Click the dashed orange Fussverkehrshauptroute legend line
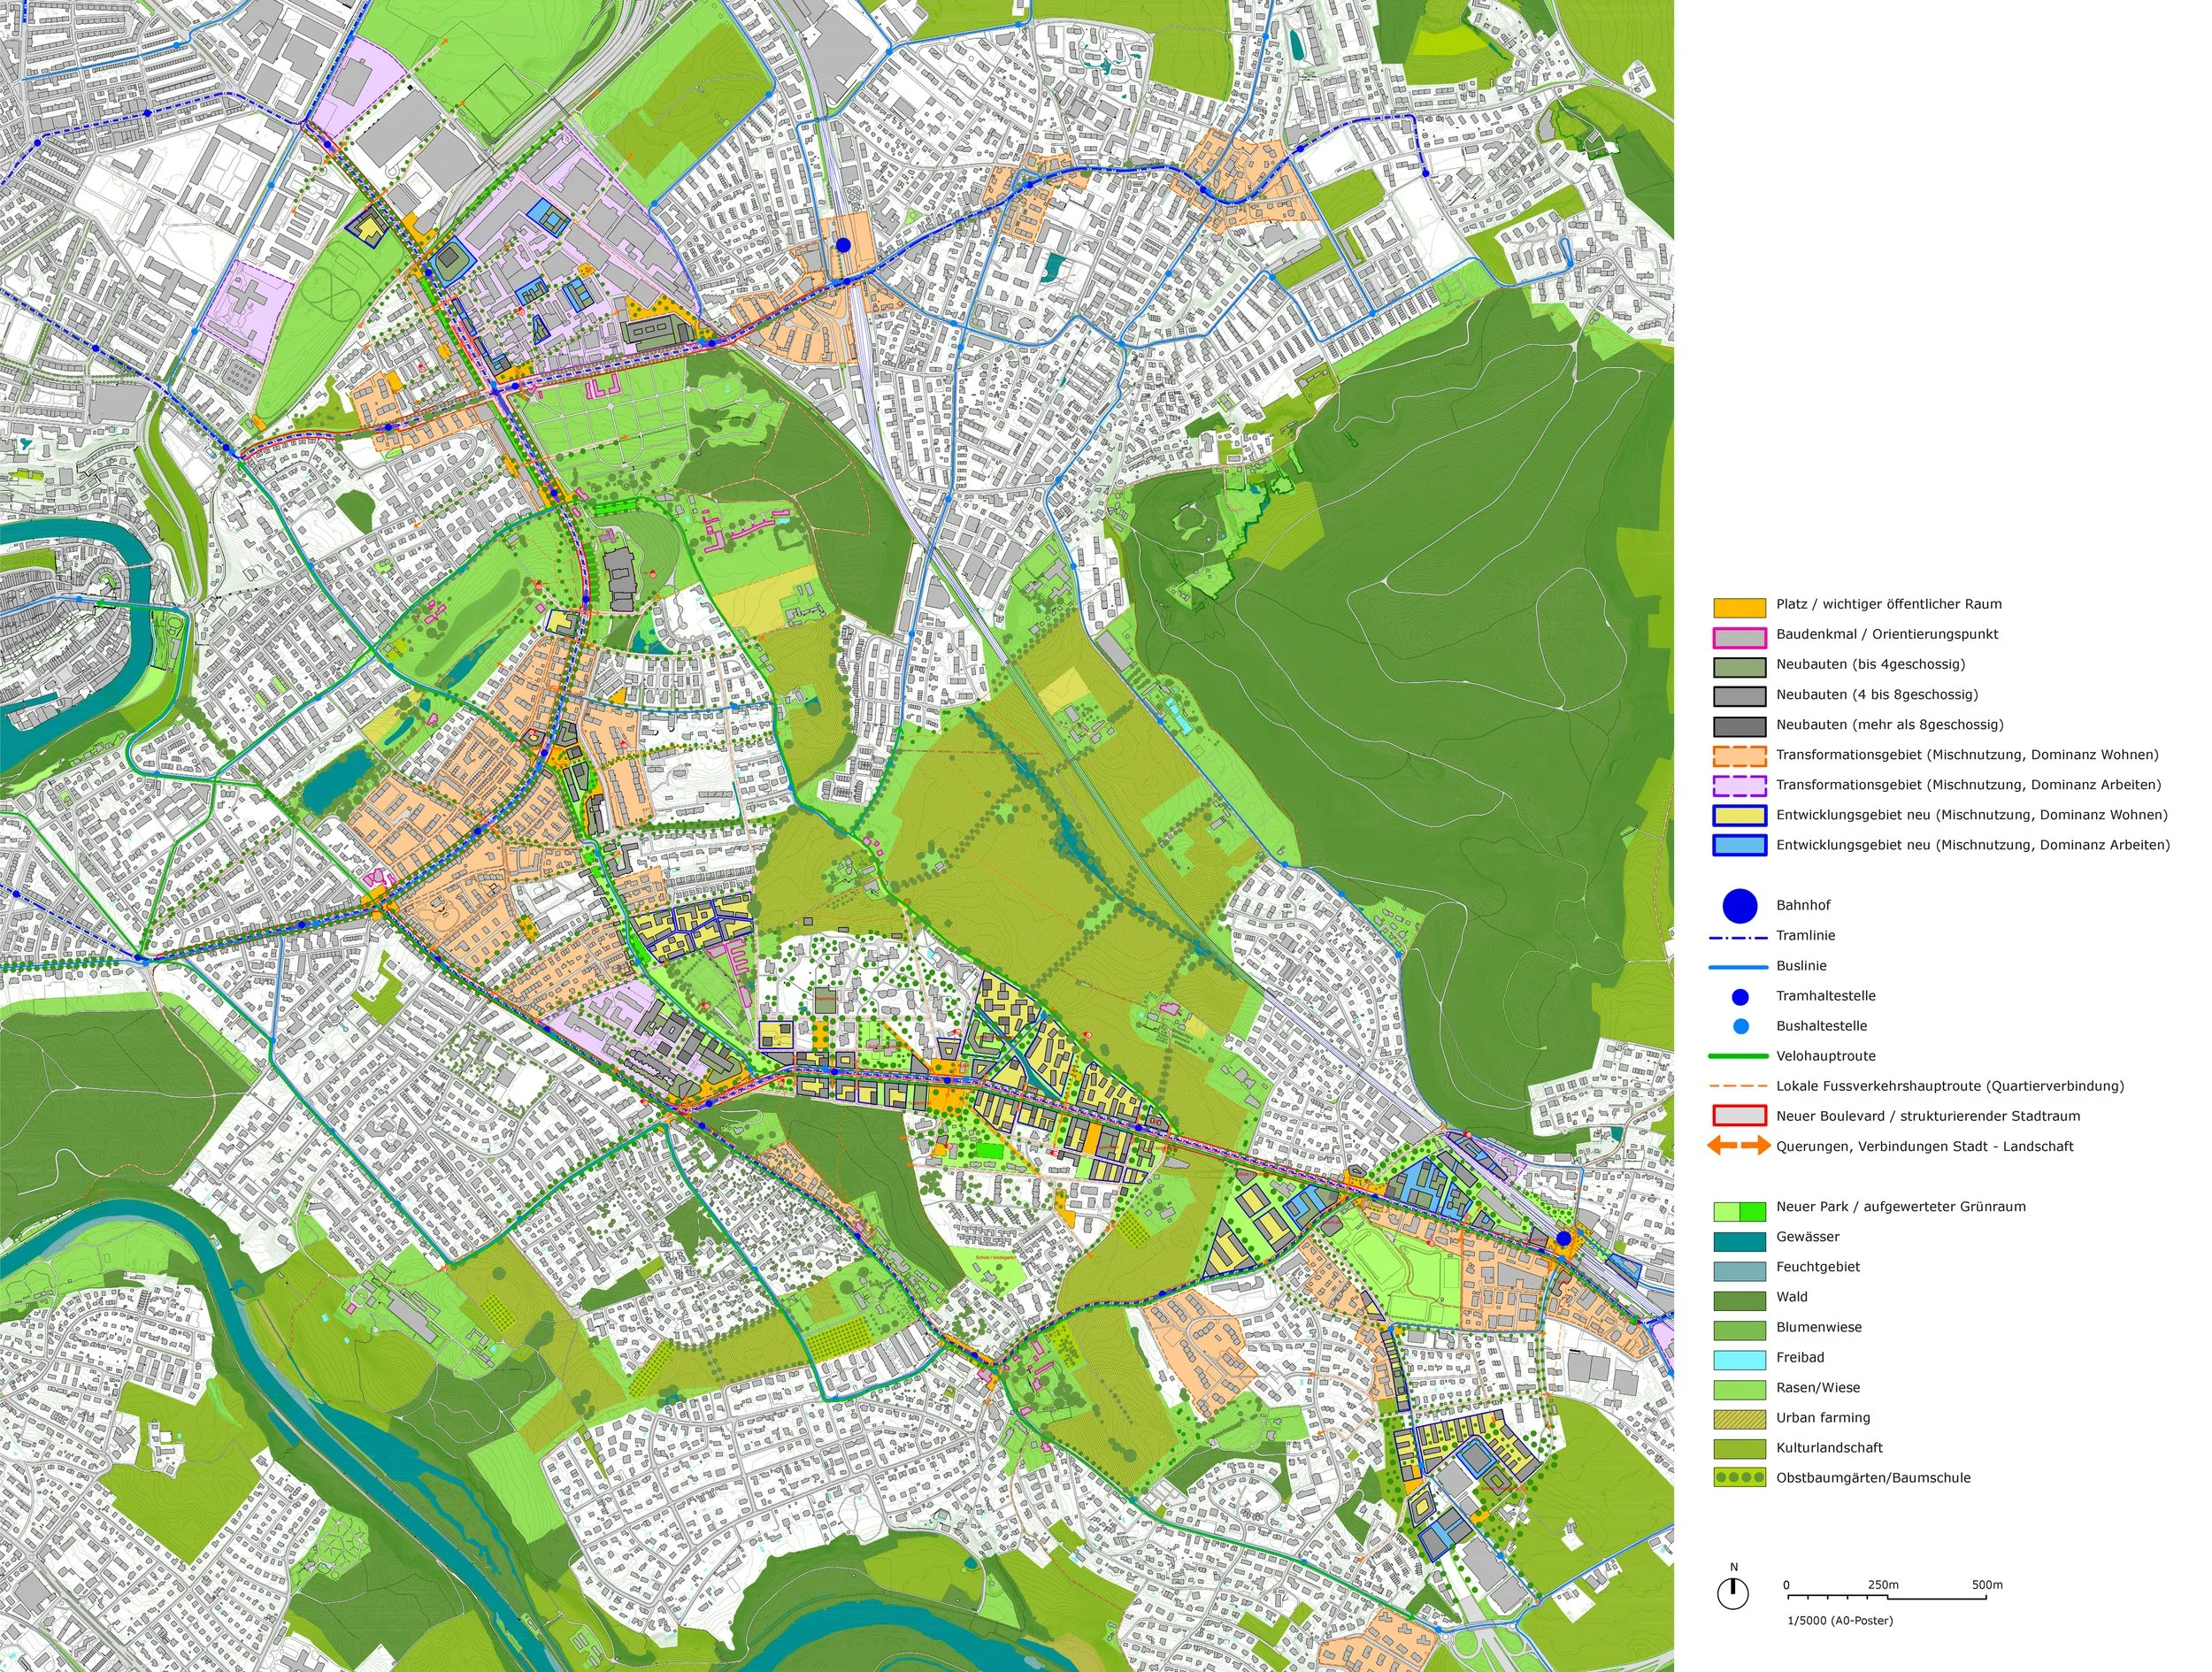2212x1672 pixels. tap(1739, 1087)
